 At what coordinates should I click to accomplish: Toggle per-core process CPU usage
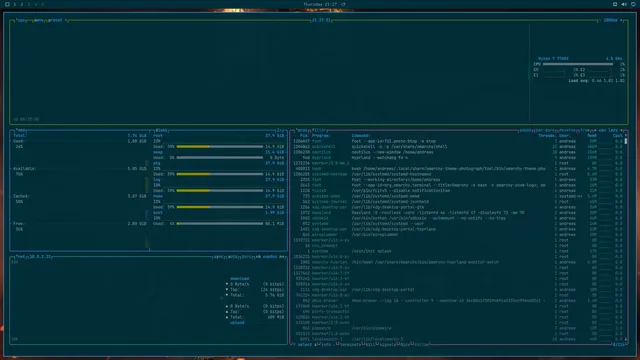pos(545,131)
